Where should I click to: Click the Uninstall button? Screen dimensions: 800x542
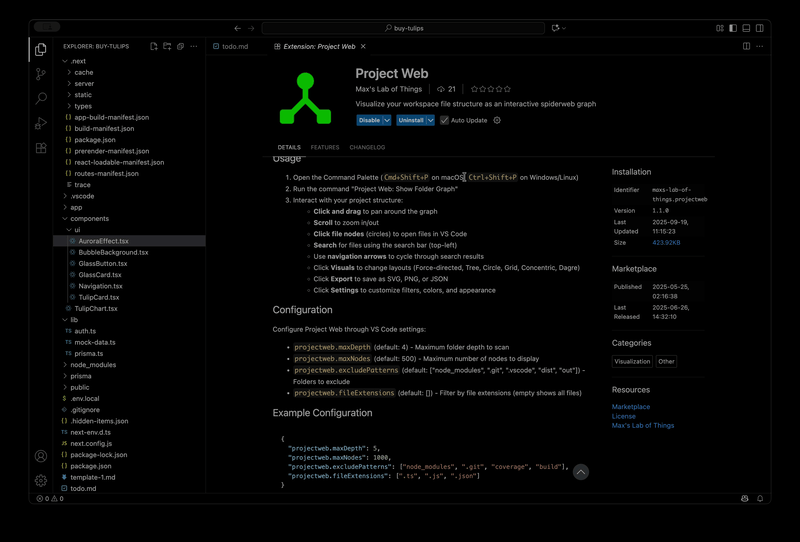411,120
